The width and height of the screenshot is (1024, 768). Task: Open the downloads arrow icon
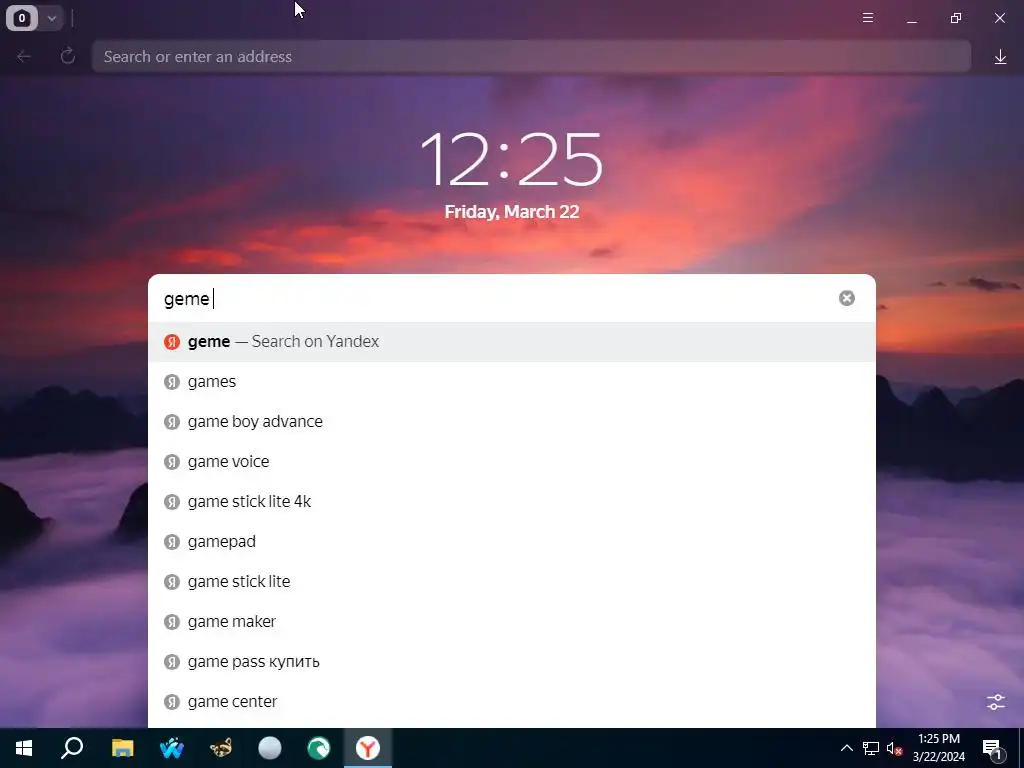pos(1000,57)
